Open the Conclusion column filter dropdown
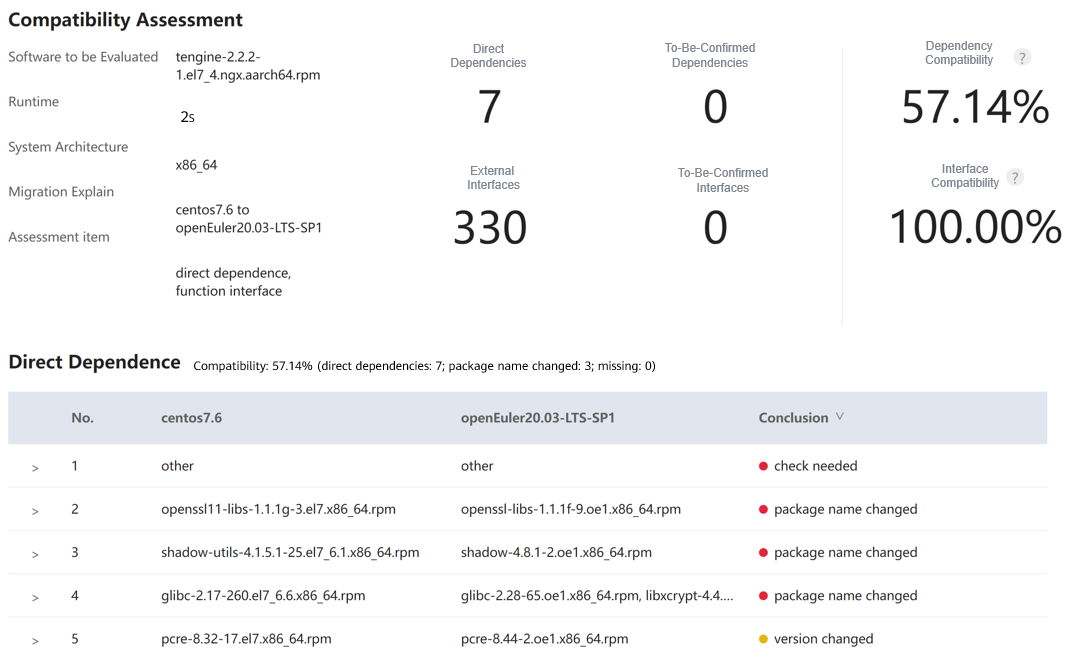 click(x=840, y=417)
